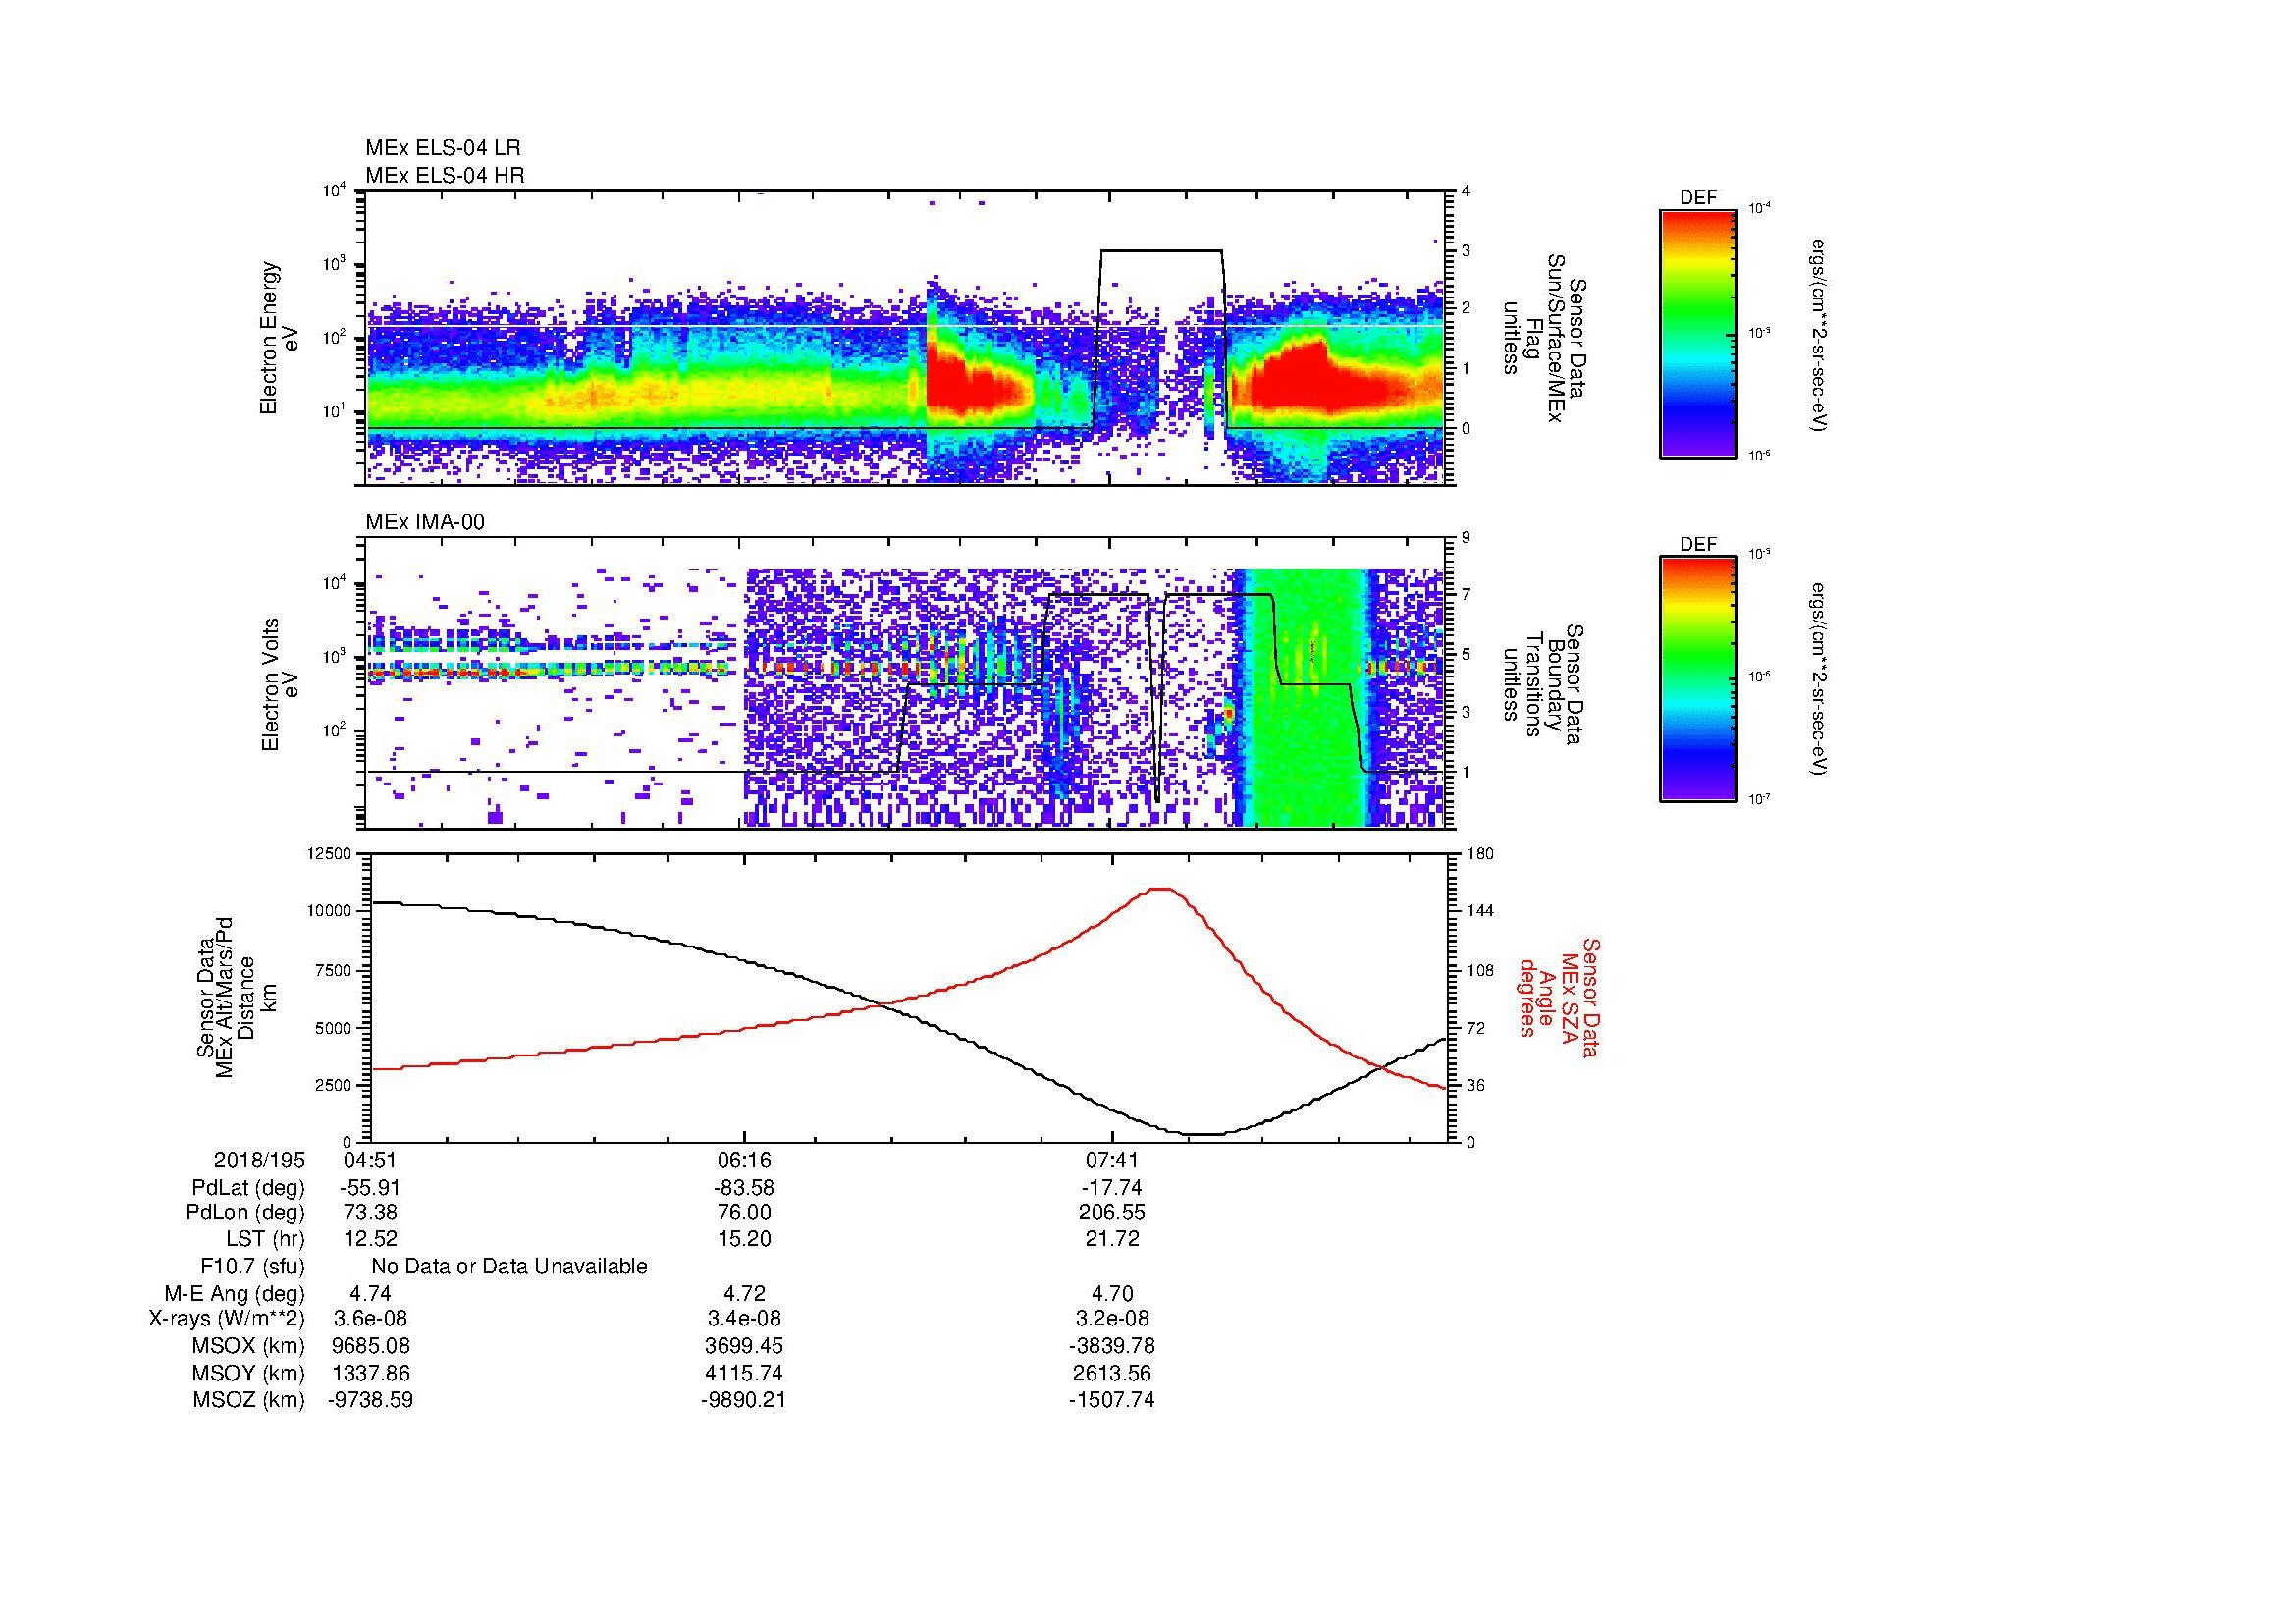Click the MEx IMA-00 panel title

tap(425, 522)
